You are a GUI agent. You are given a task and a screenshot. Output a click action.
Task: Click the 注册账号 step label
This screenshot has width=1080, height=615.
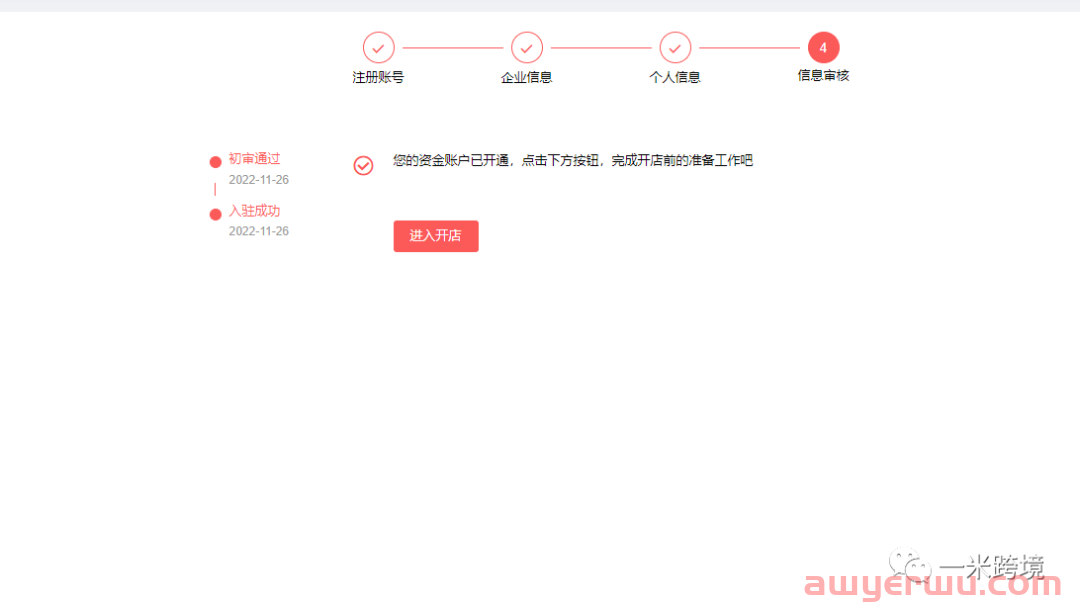tap(378, 77)
